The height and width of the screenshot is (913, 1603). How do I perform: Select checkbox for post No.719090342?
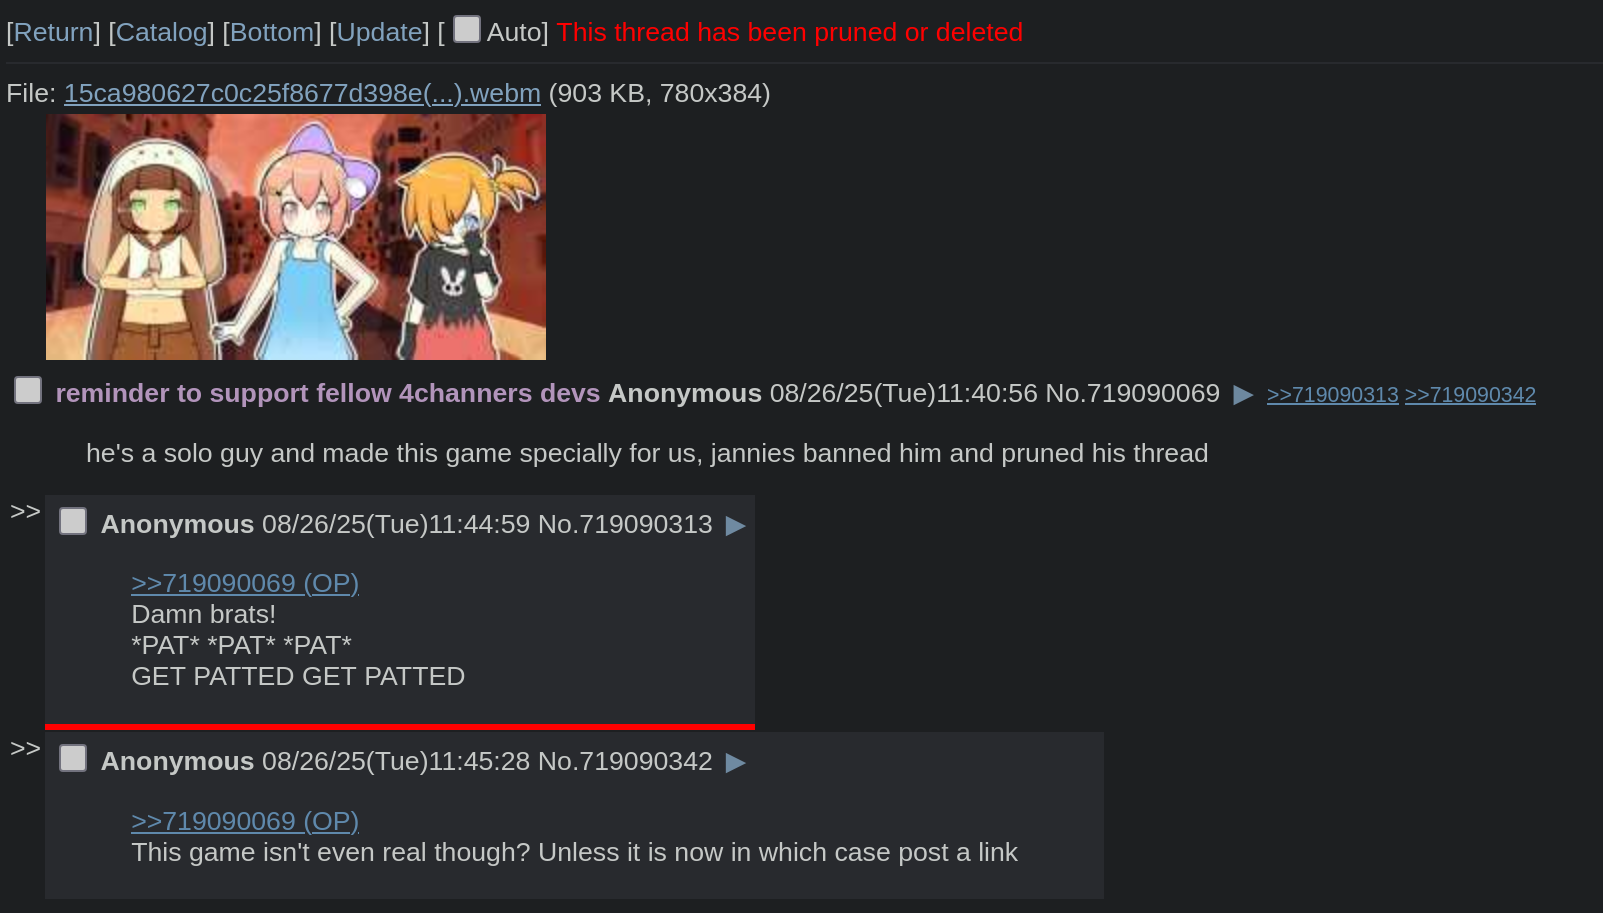[x=73, y=758]
